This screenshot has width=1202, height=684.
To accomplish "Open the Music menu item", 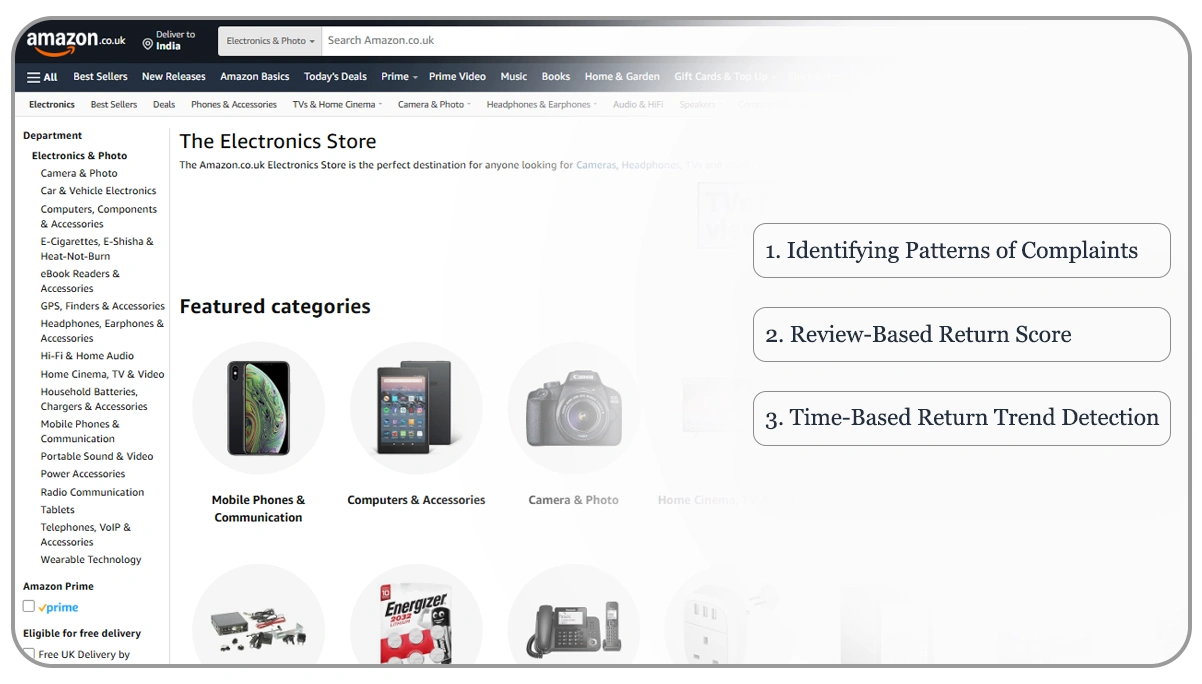I will (513, 76).
